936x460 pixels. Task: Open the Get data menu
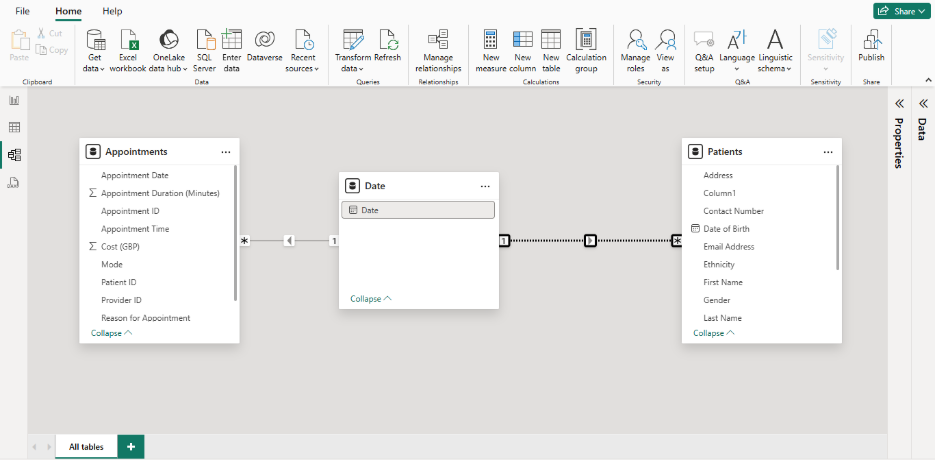(96, 51)
